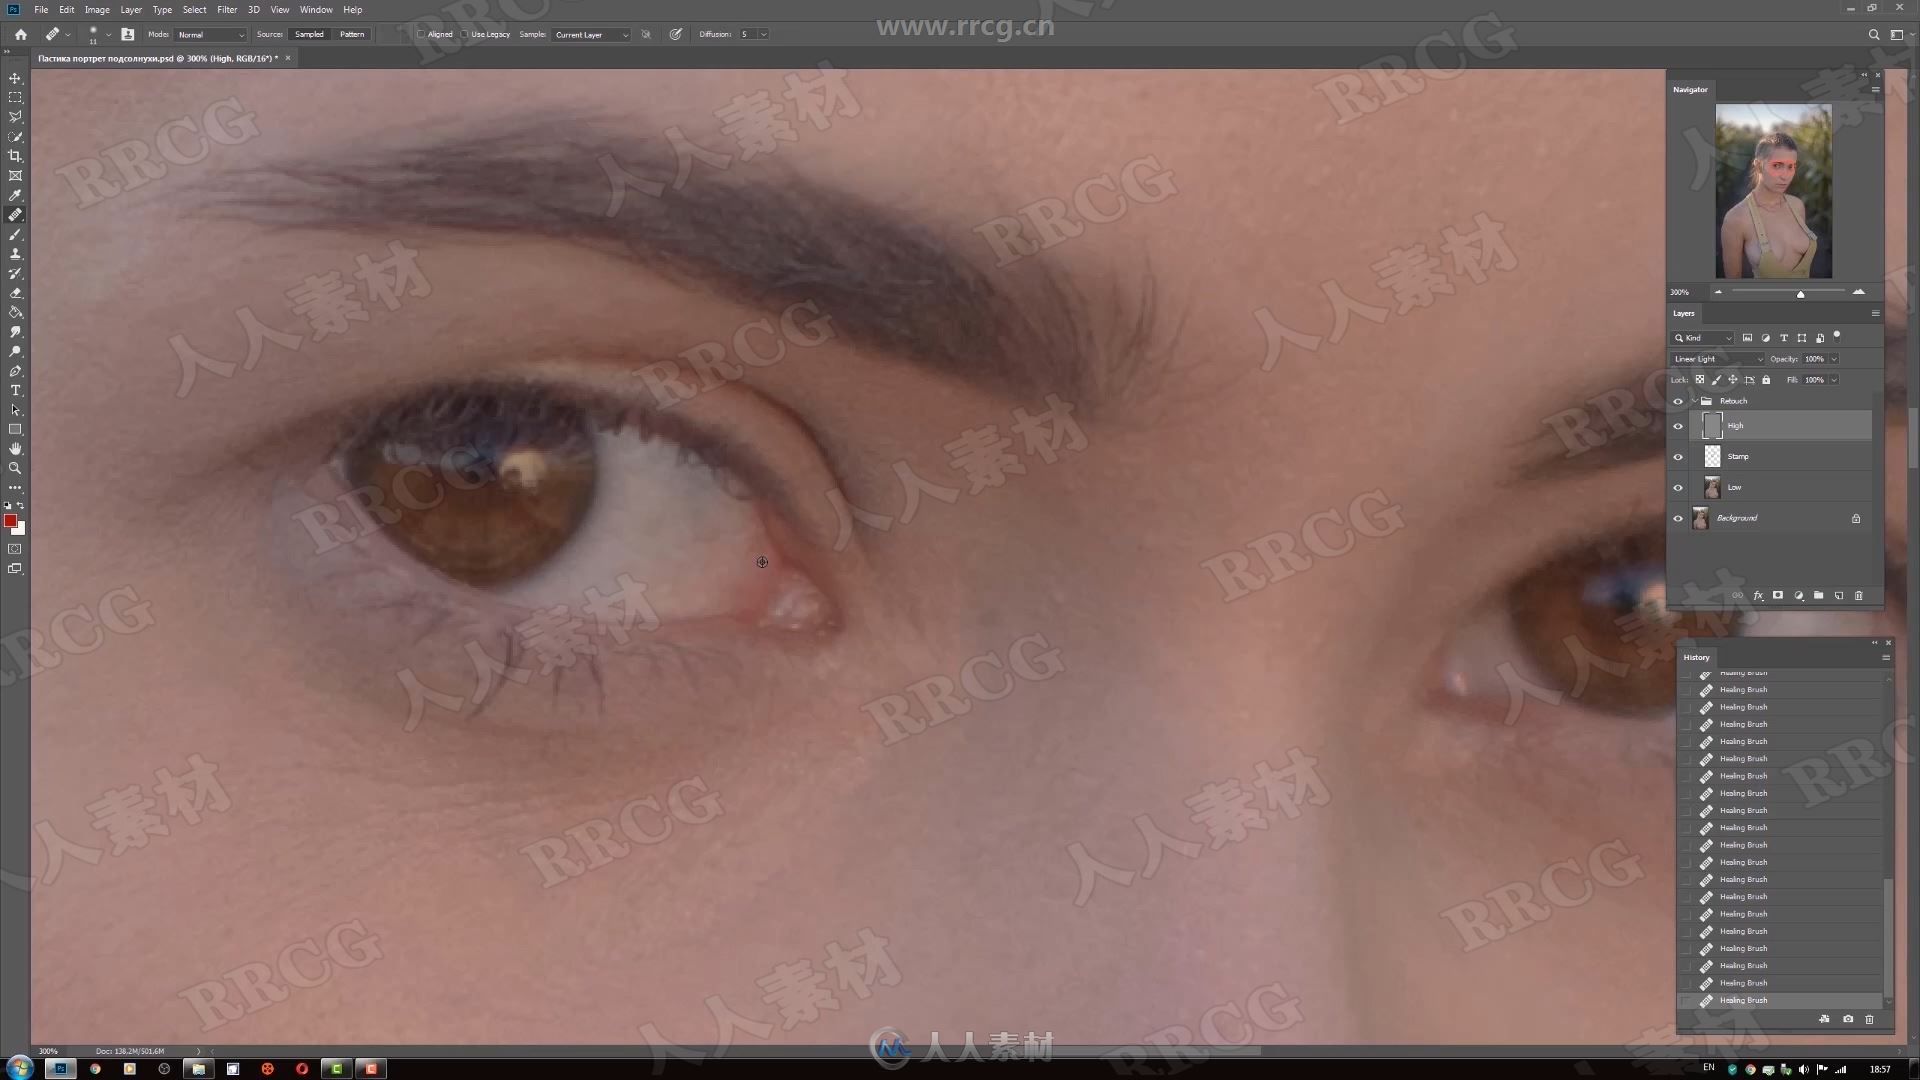Open the History panel menu

coord(1886,657)
